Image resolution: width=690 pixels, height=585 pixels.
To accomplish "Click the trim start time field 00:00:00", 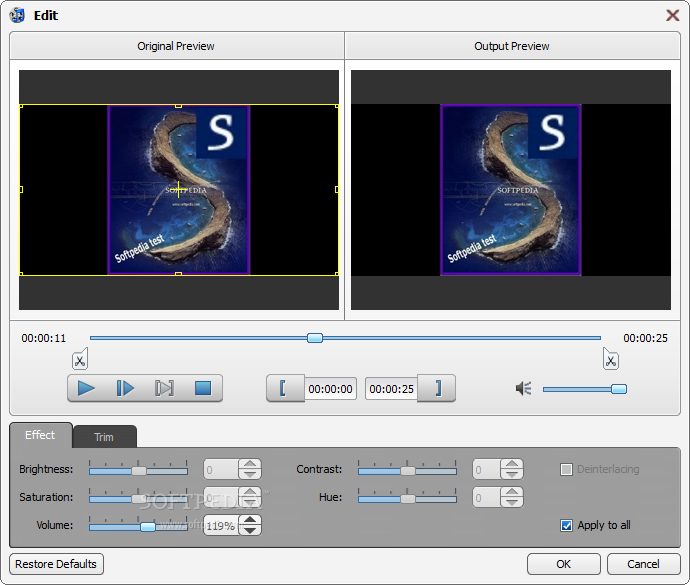I will pyautogui.click(x=330, y=389).
